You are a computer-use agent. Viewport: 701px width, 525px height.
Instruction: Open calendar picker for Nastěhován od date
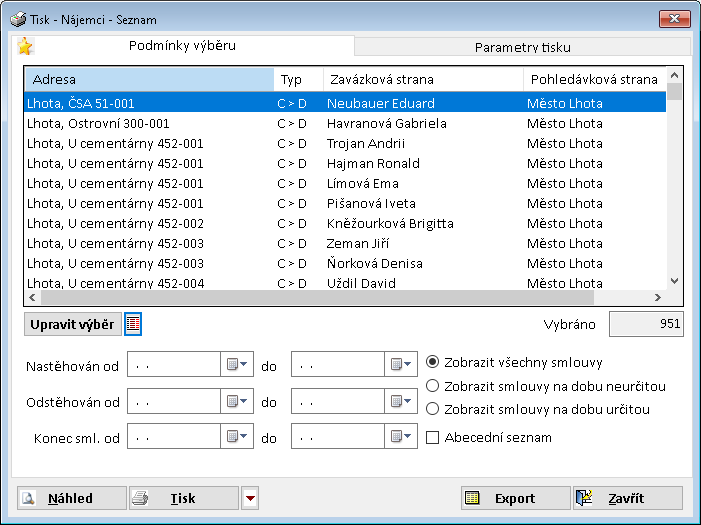click(236, 365)
